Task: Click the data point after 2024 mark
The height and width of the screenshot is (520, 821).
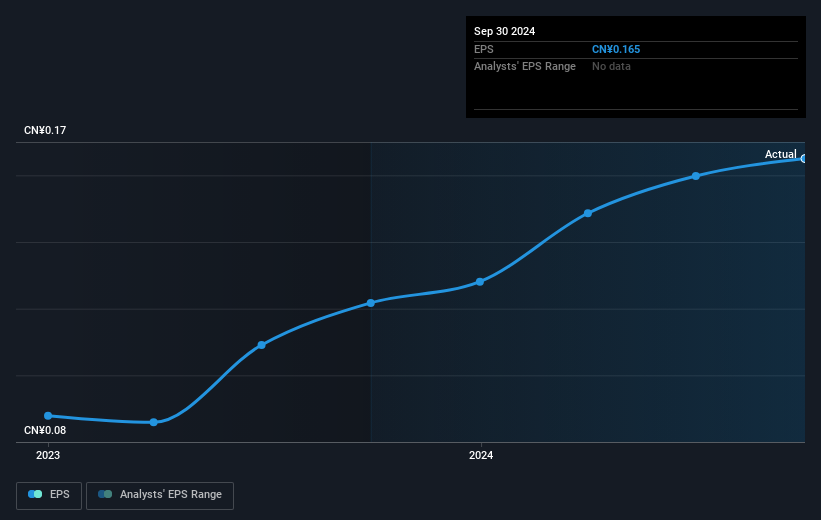Action: tap(588, 213)
